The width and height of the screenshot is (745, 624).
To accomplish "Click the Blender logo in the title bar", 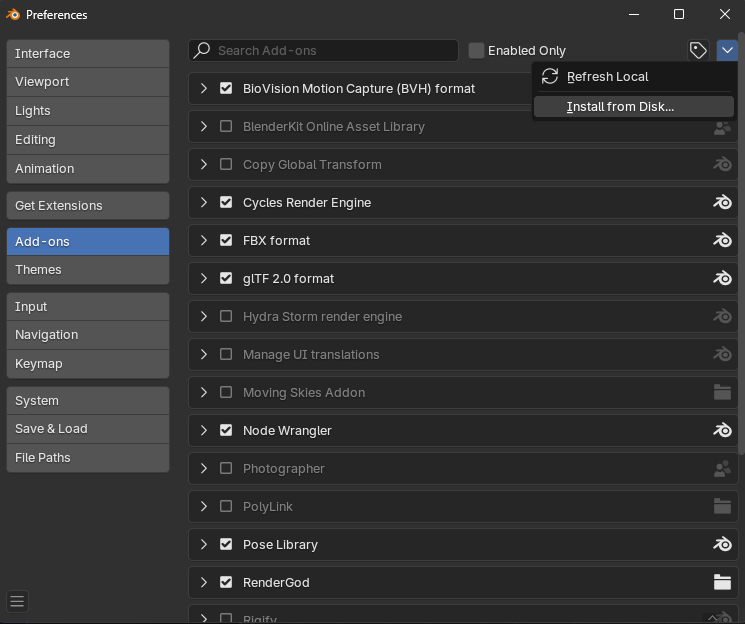I will tap(13, 15).
